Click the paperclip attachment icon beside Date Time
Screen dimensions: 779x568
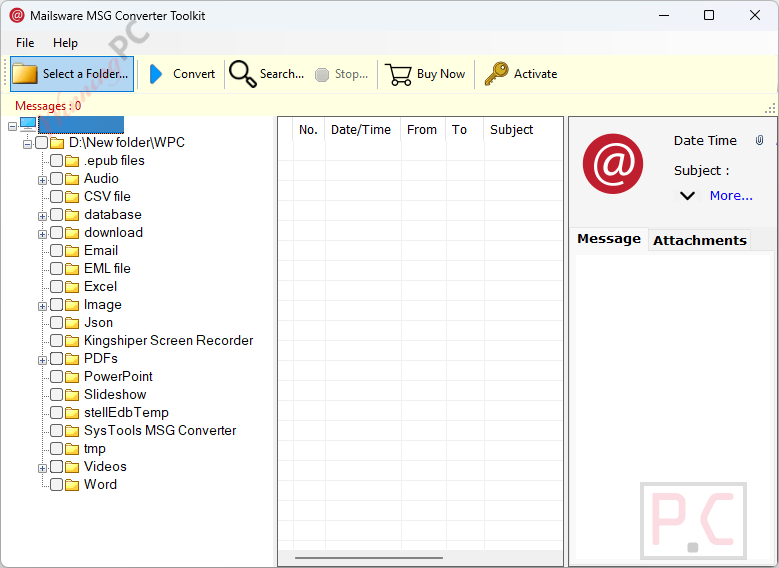pyautogui.click(x=759, y=141)
